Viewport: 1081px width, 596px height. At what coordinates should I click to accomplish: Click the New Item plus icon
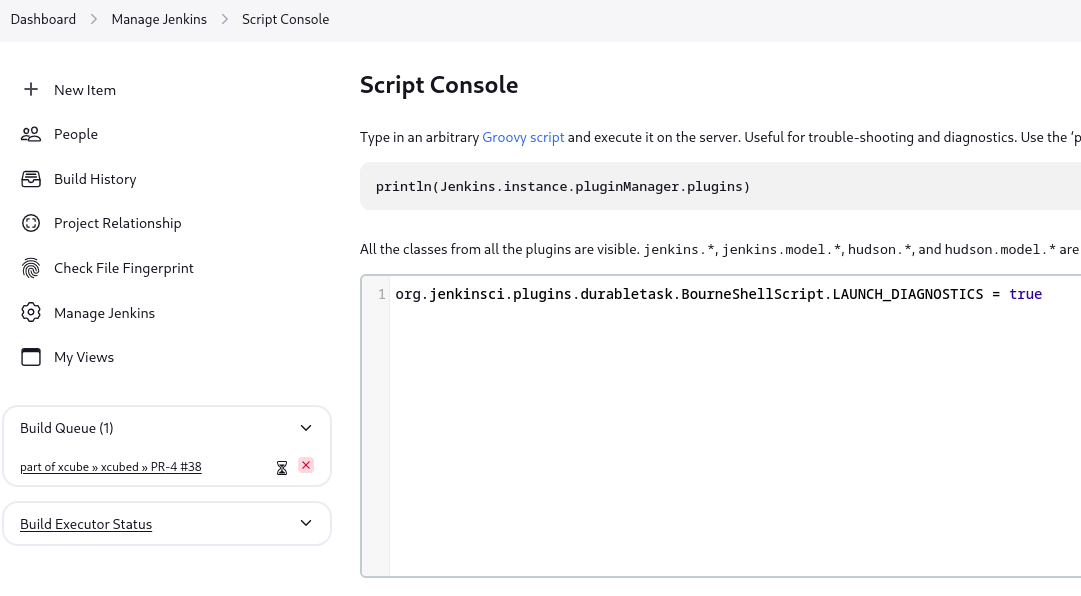(x=30, y=90)
